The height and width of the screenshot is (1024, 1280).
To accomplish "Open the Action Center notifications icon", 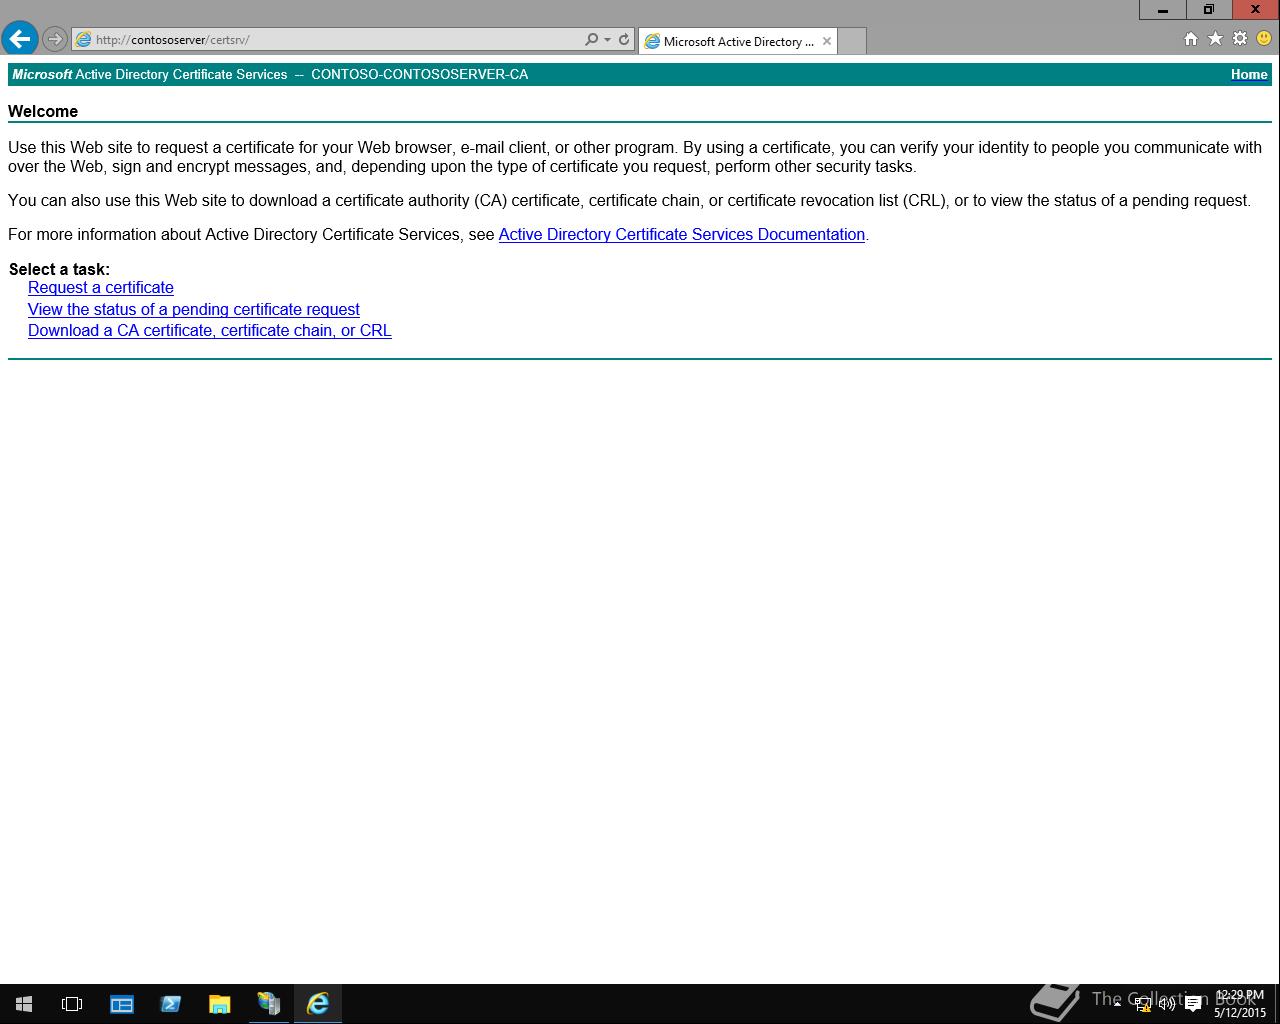I will click(1193, 1004).
